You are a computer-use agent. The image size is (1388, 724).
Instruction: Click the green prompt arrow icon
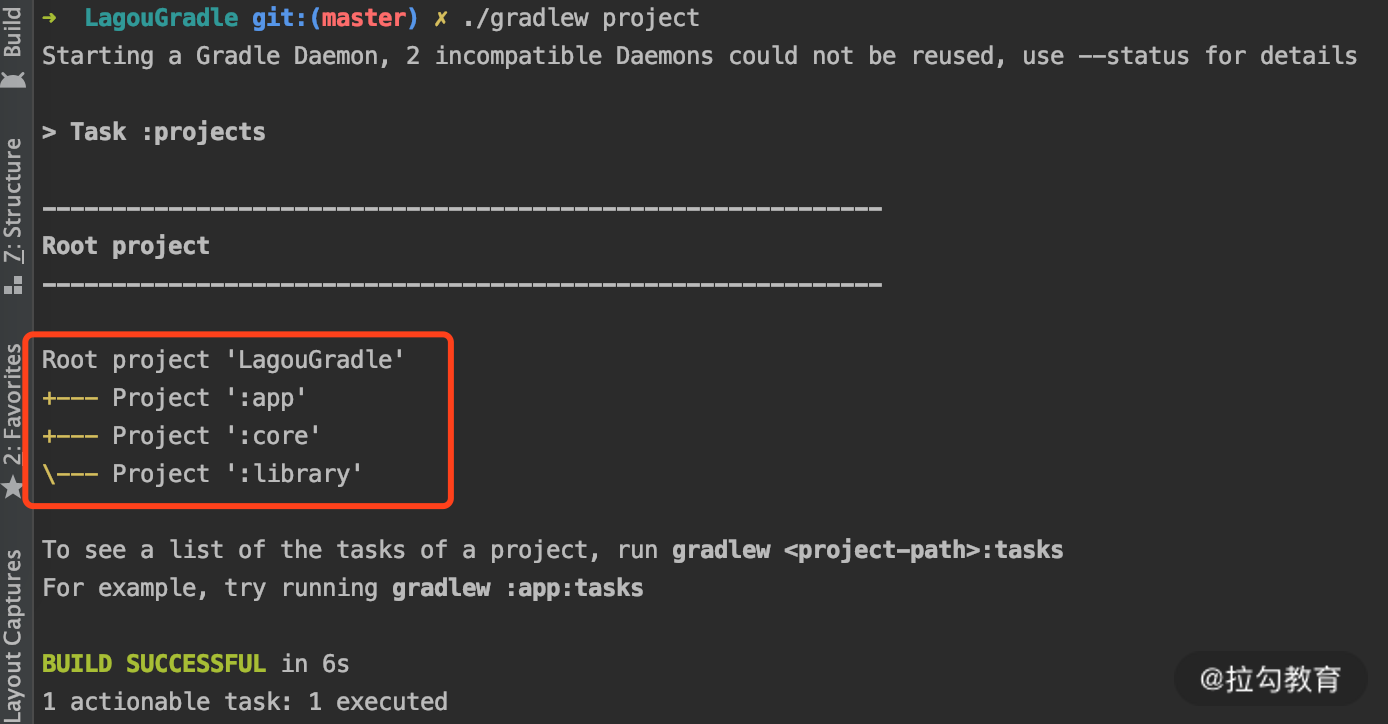pos(49,18)
